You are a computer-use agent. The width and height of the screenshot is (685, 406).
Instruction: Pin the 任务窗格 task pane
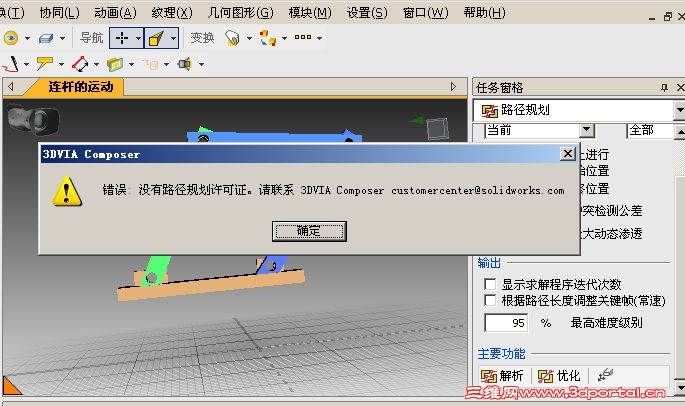click(664, 88)
